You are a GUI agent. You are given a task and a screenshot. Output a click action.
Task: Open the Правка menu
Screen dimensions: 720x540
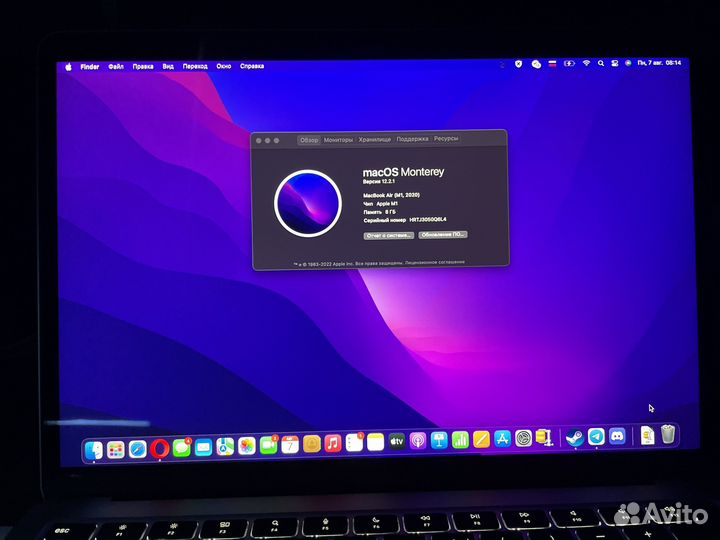pos(143,67)
